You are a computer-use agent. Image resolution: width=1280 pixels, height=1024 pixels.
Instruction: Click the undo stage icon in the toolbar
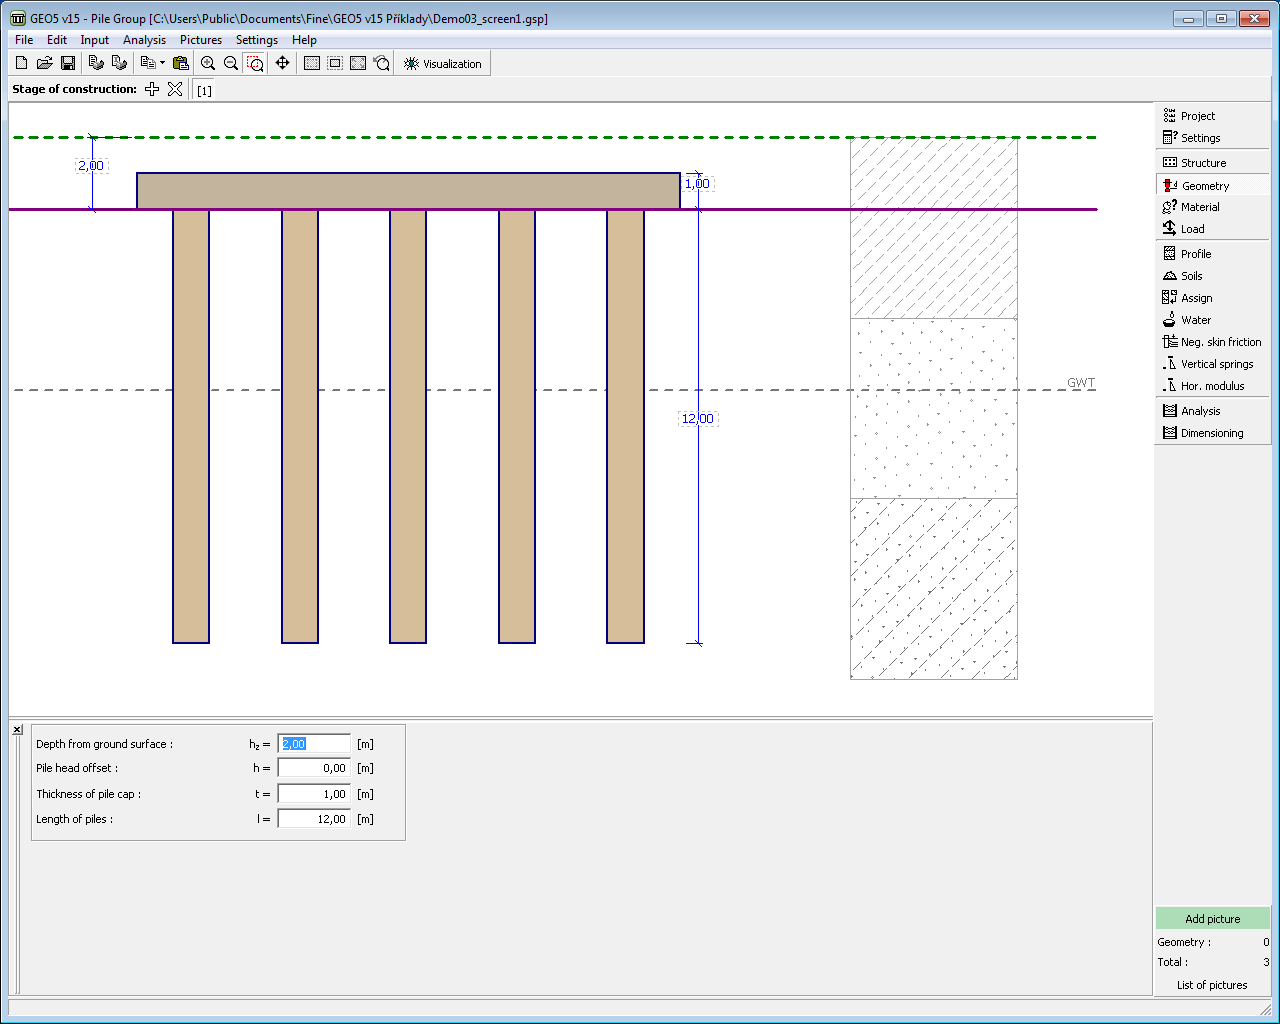(96, 63)
